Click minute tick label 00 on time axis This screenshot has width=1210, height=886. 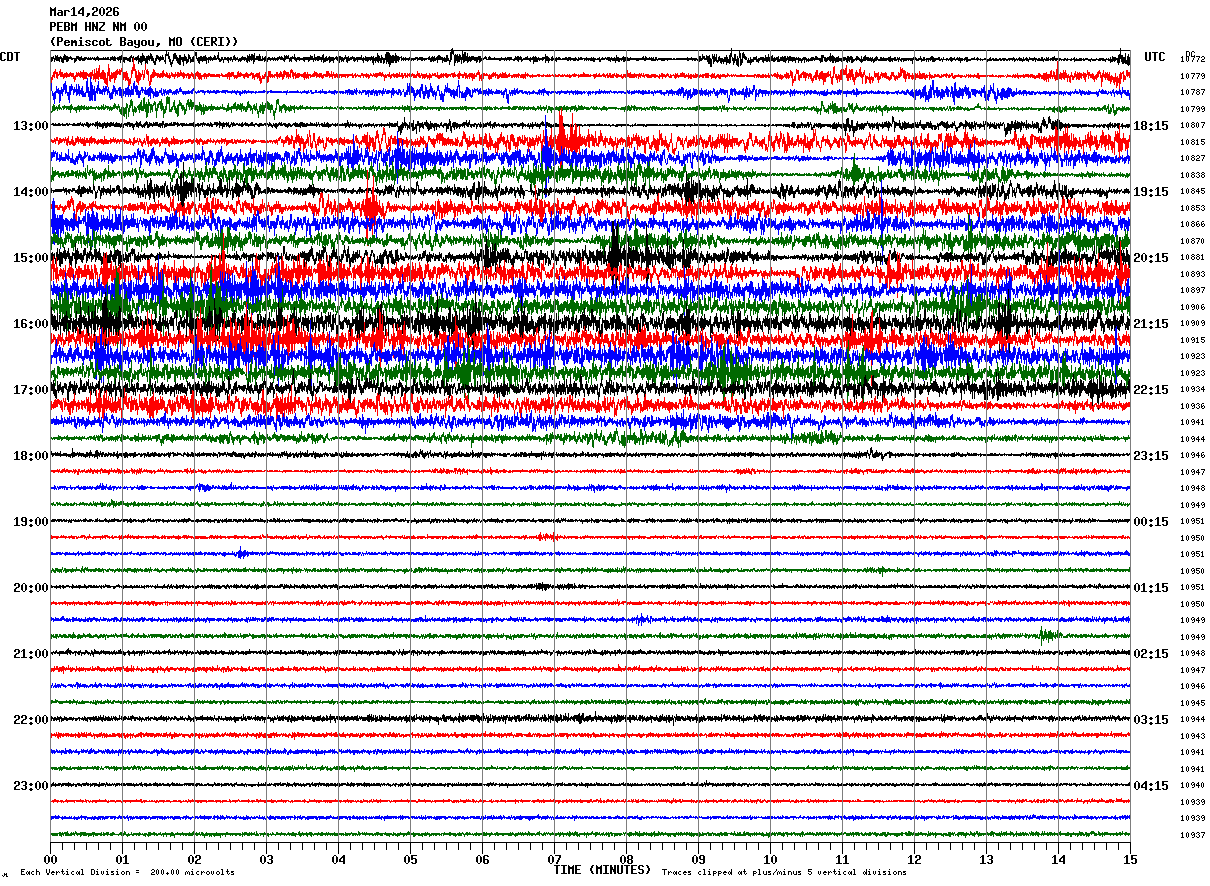click(x=50, y=859)
